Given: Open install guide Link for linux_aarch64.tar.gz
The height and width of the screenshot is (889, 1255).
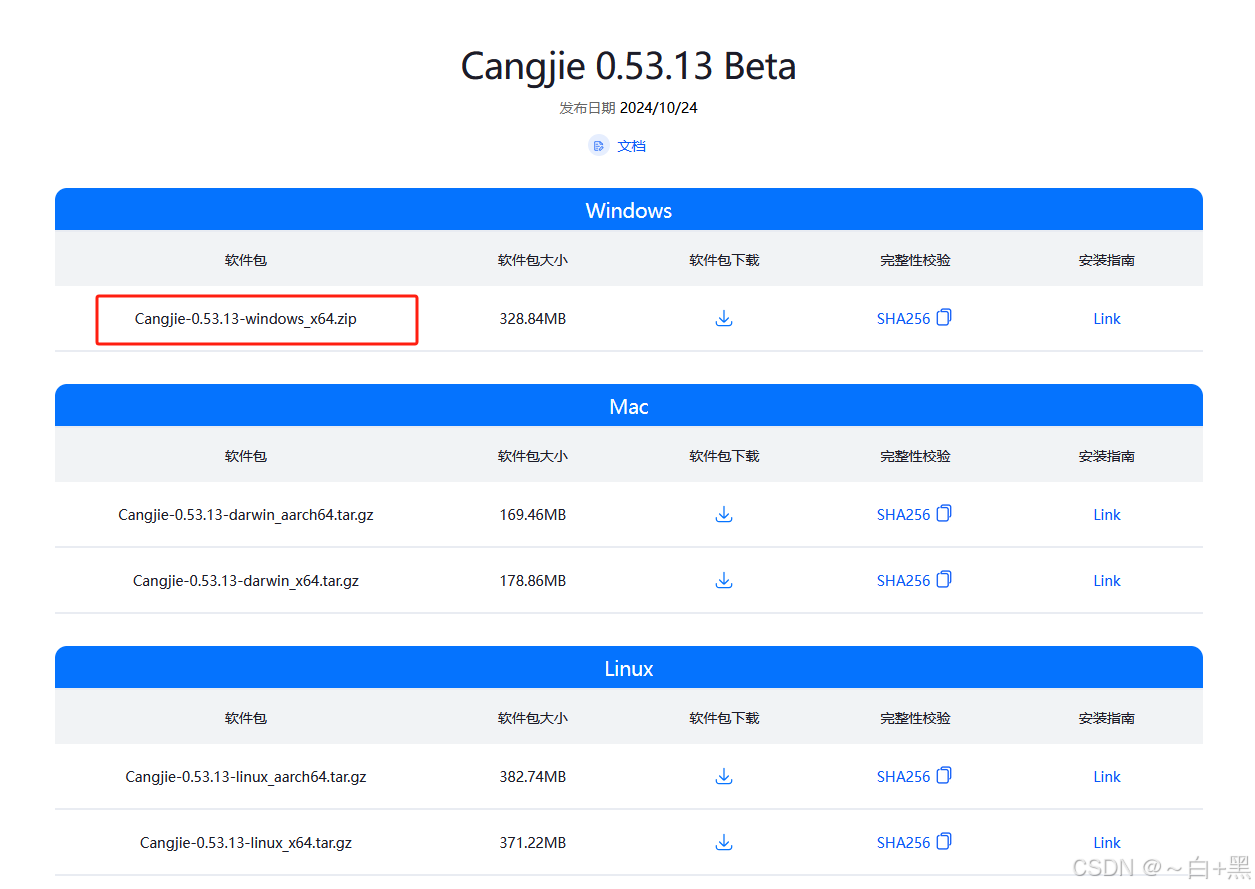Looking at the screenshot, I should [x=1107, y=777].
